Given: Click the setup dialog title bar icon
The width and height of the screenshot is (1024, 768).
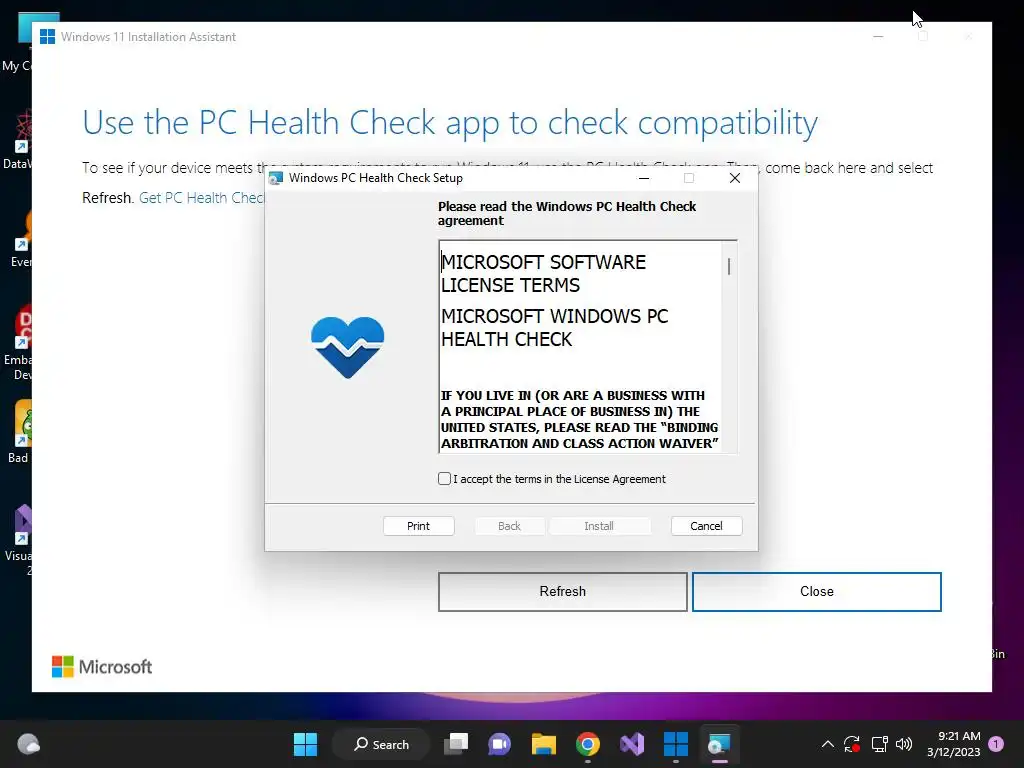Looking at the screenshot, I should point(276,178).
